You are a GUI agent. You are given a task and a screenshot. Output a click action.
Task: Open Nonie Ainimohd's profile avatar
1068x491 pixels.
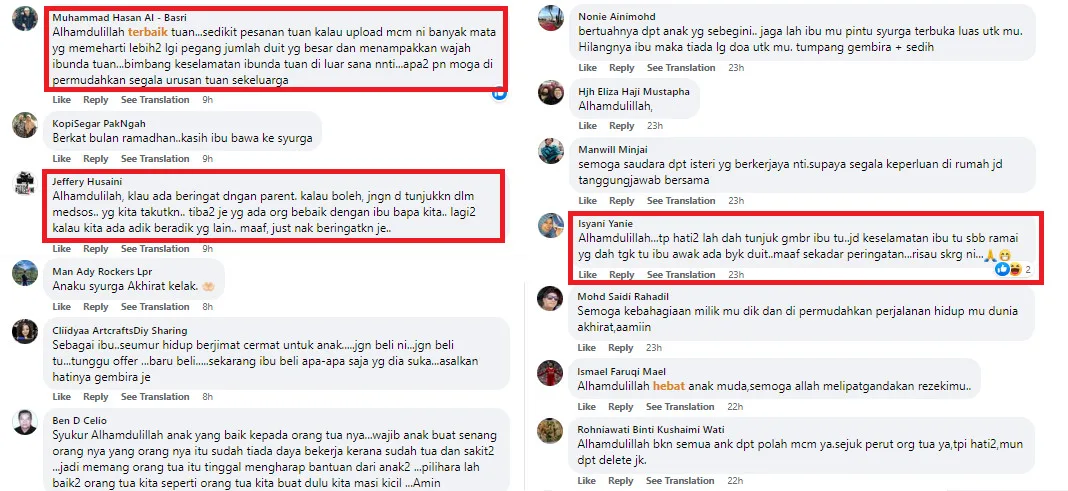point(550,18)
